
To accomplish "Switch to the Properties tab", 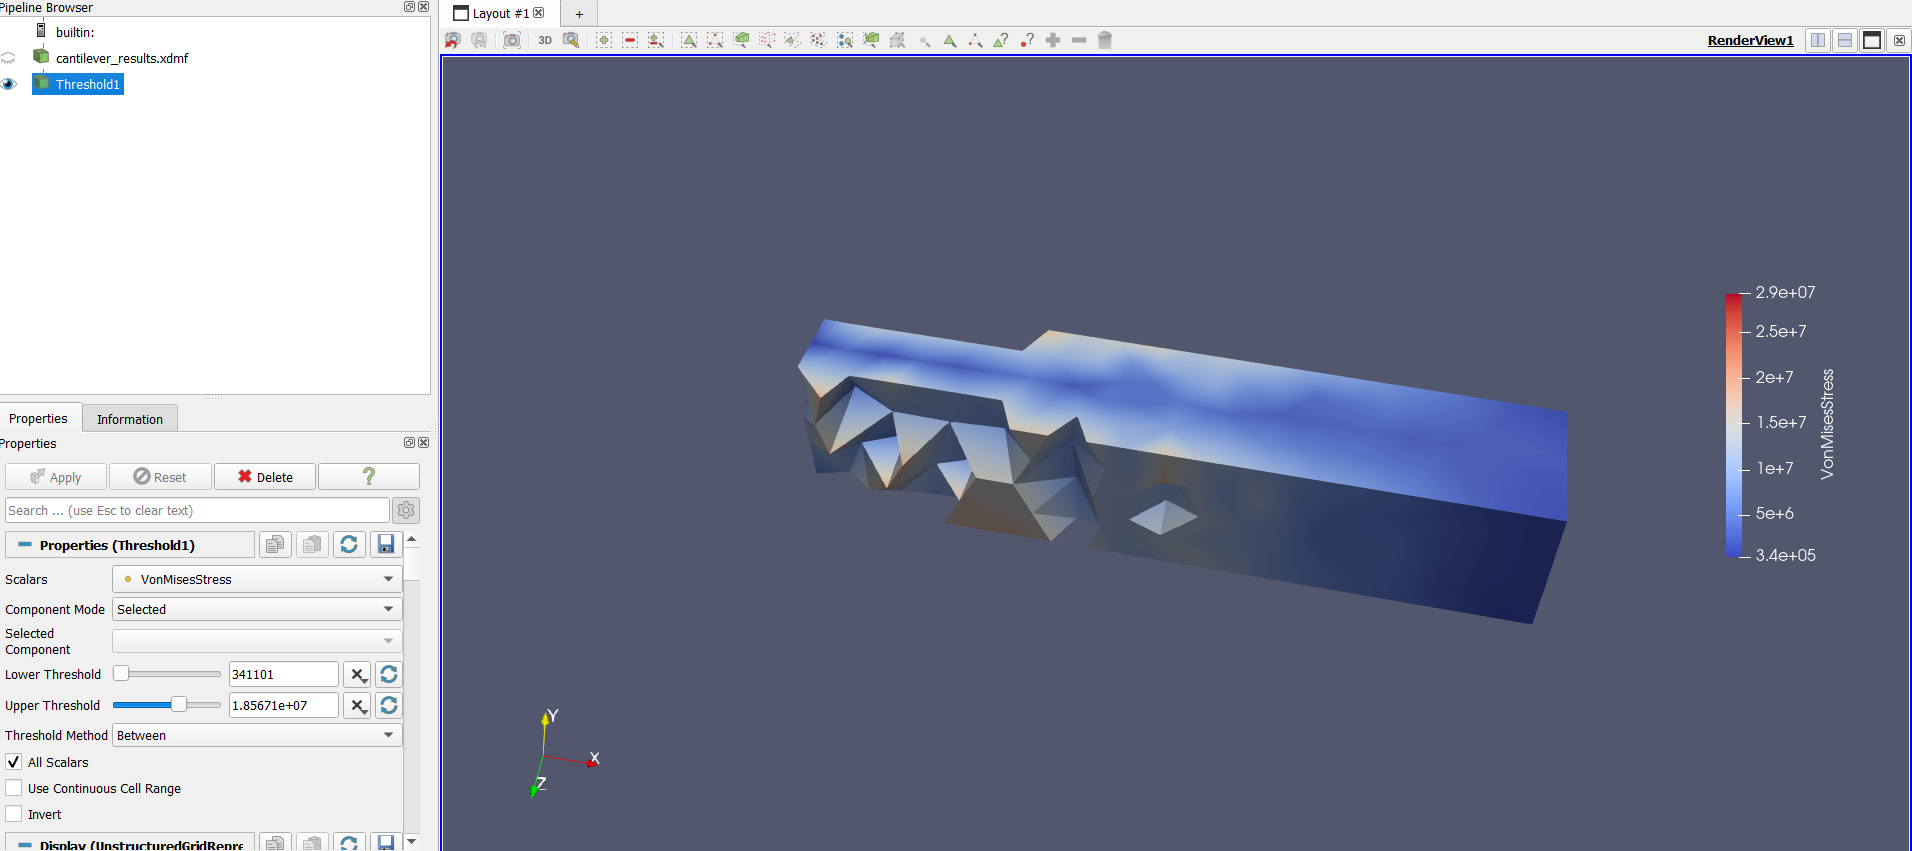I will click(38, 418).
